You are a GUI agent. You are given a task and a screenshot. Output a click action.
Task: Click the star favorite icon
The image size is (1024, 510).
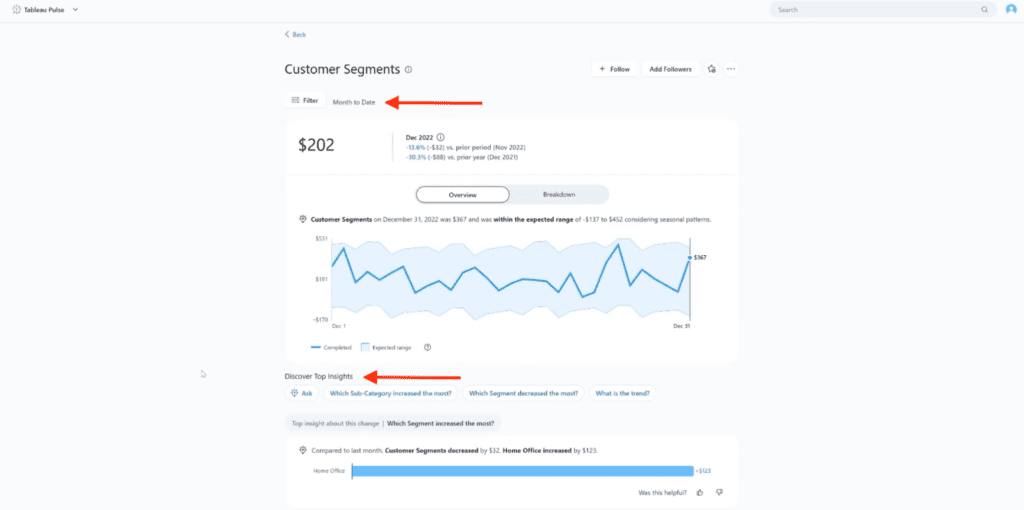coord(712,69)
